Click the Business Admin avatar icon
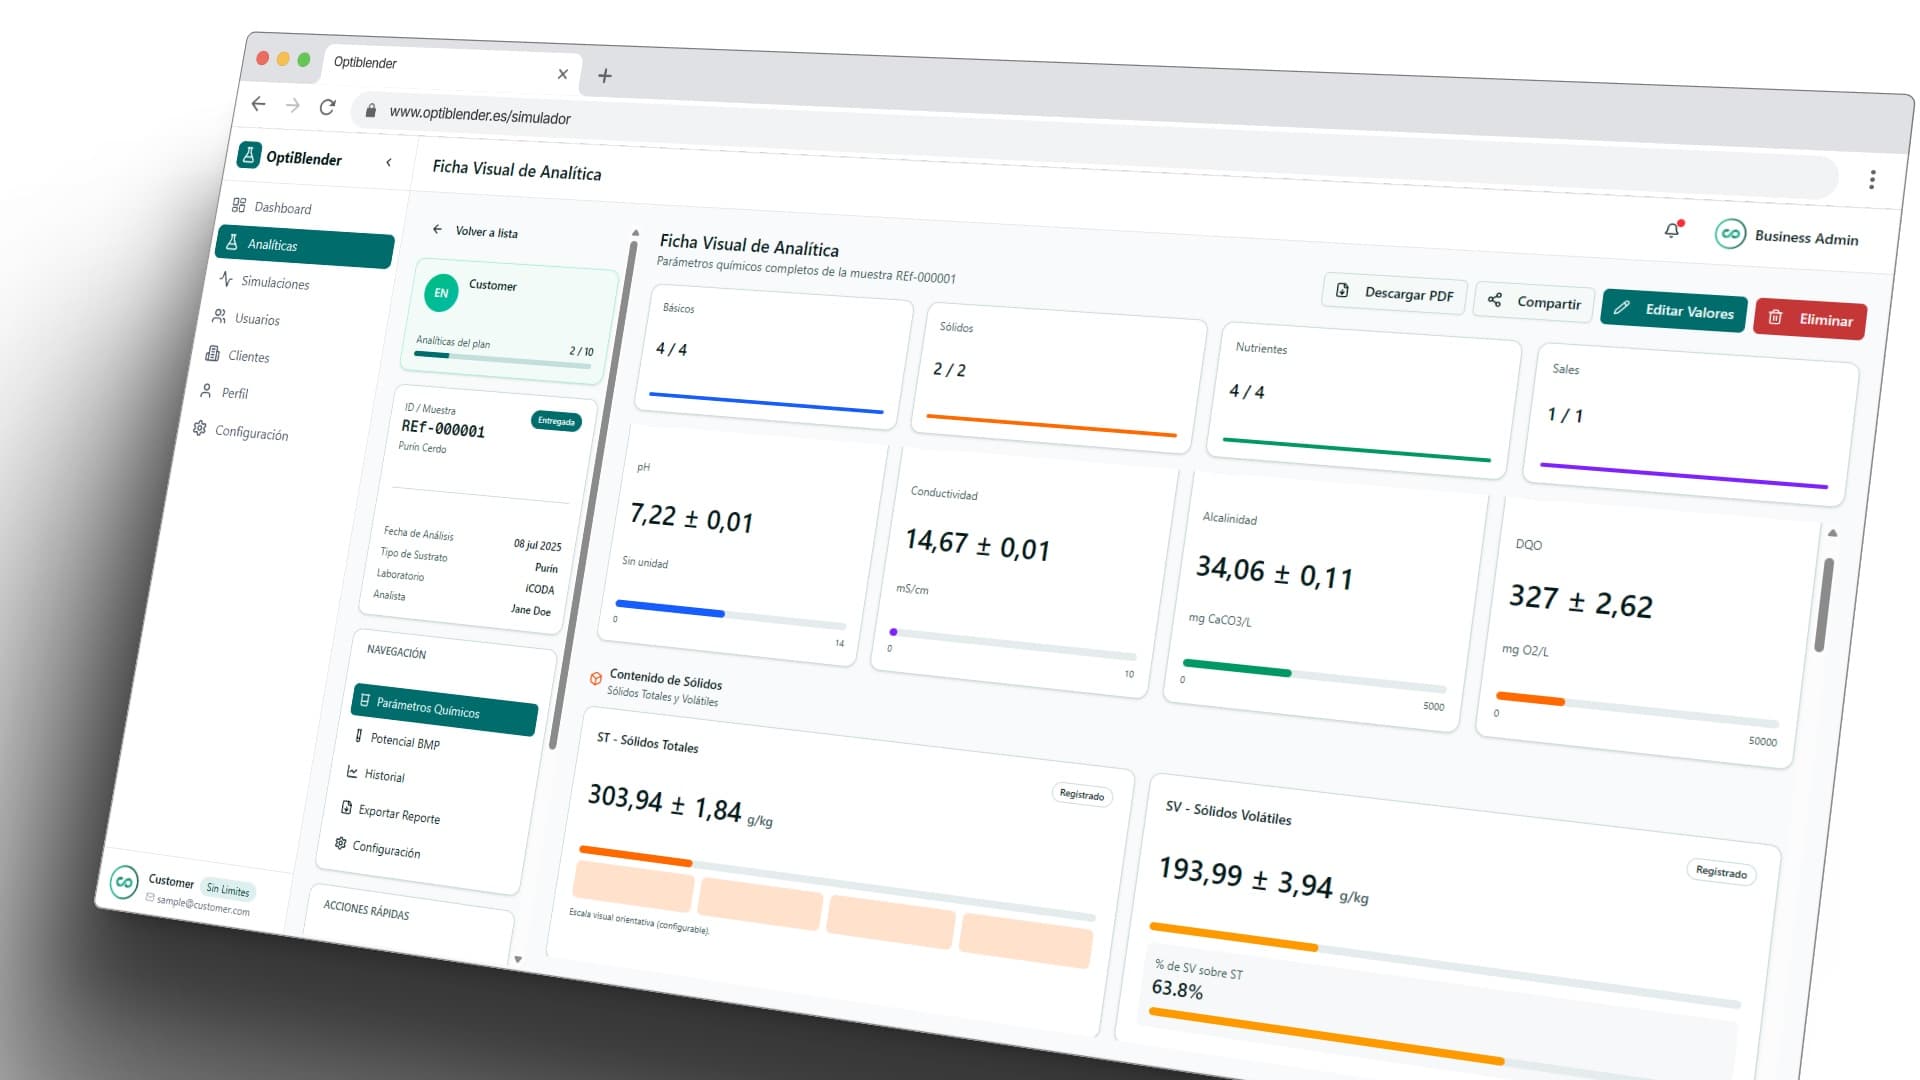 [x=1730, y=234]
